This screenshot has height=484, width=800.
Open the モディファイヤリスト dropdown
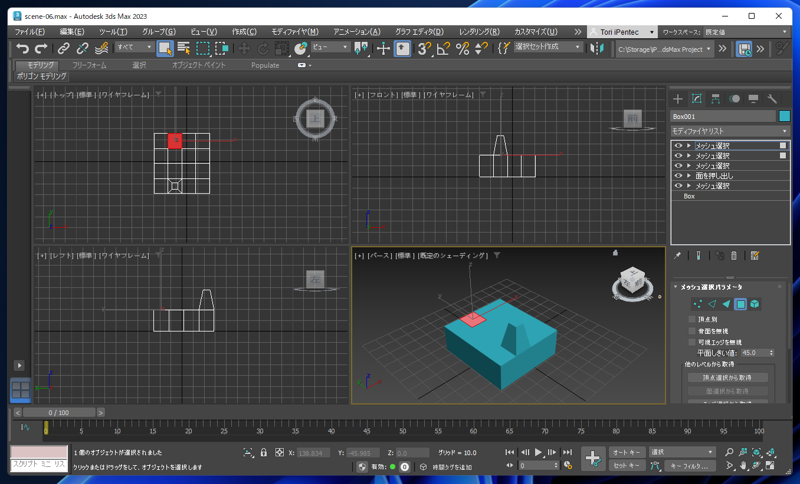coord(730,131)
